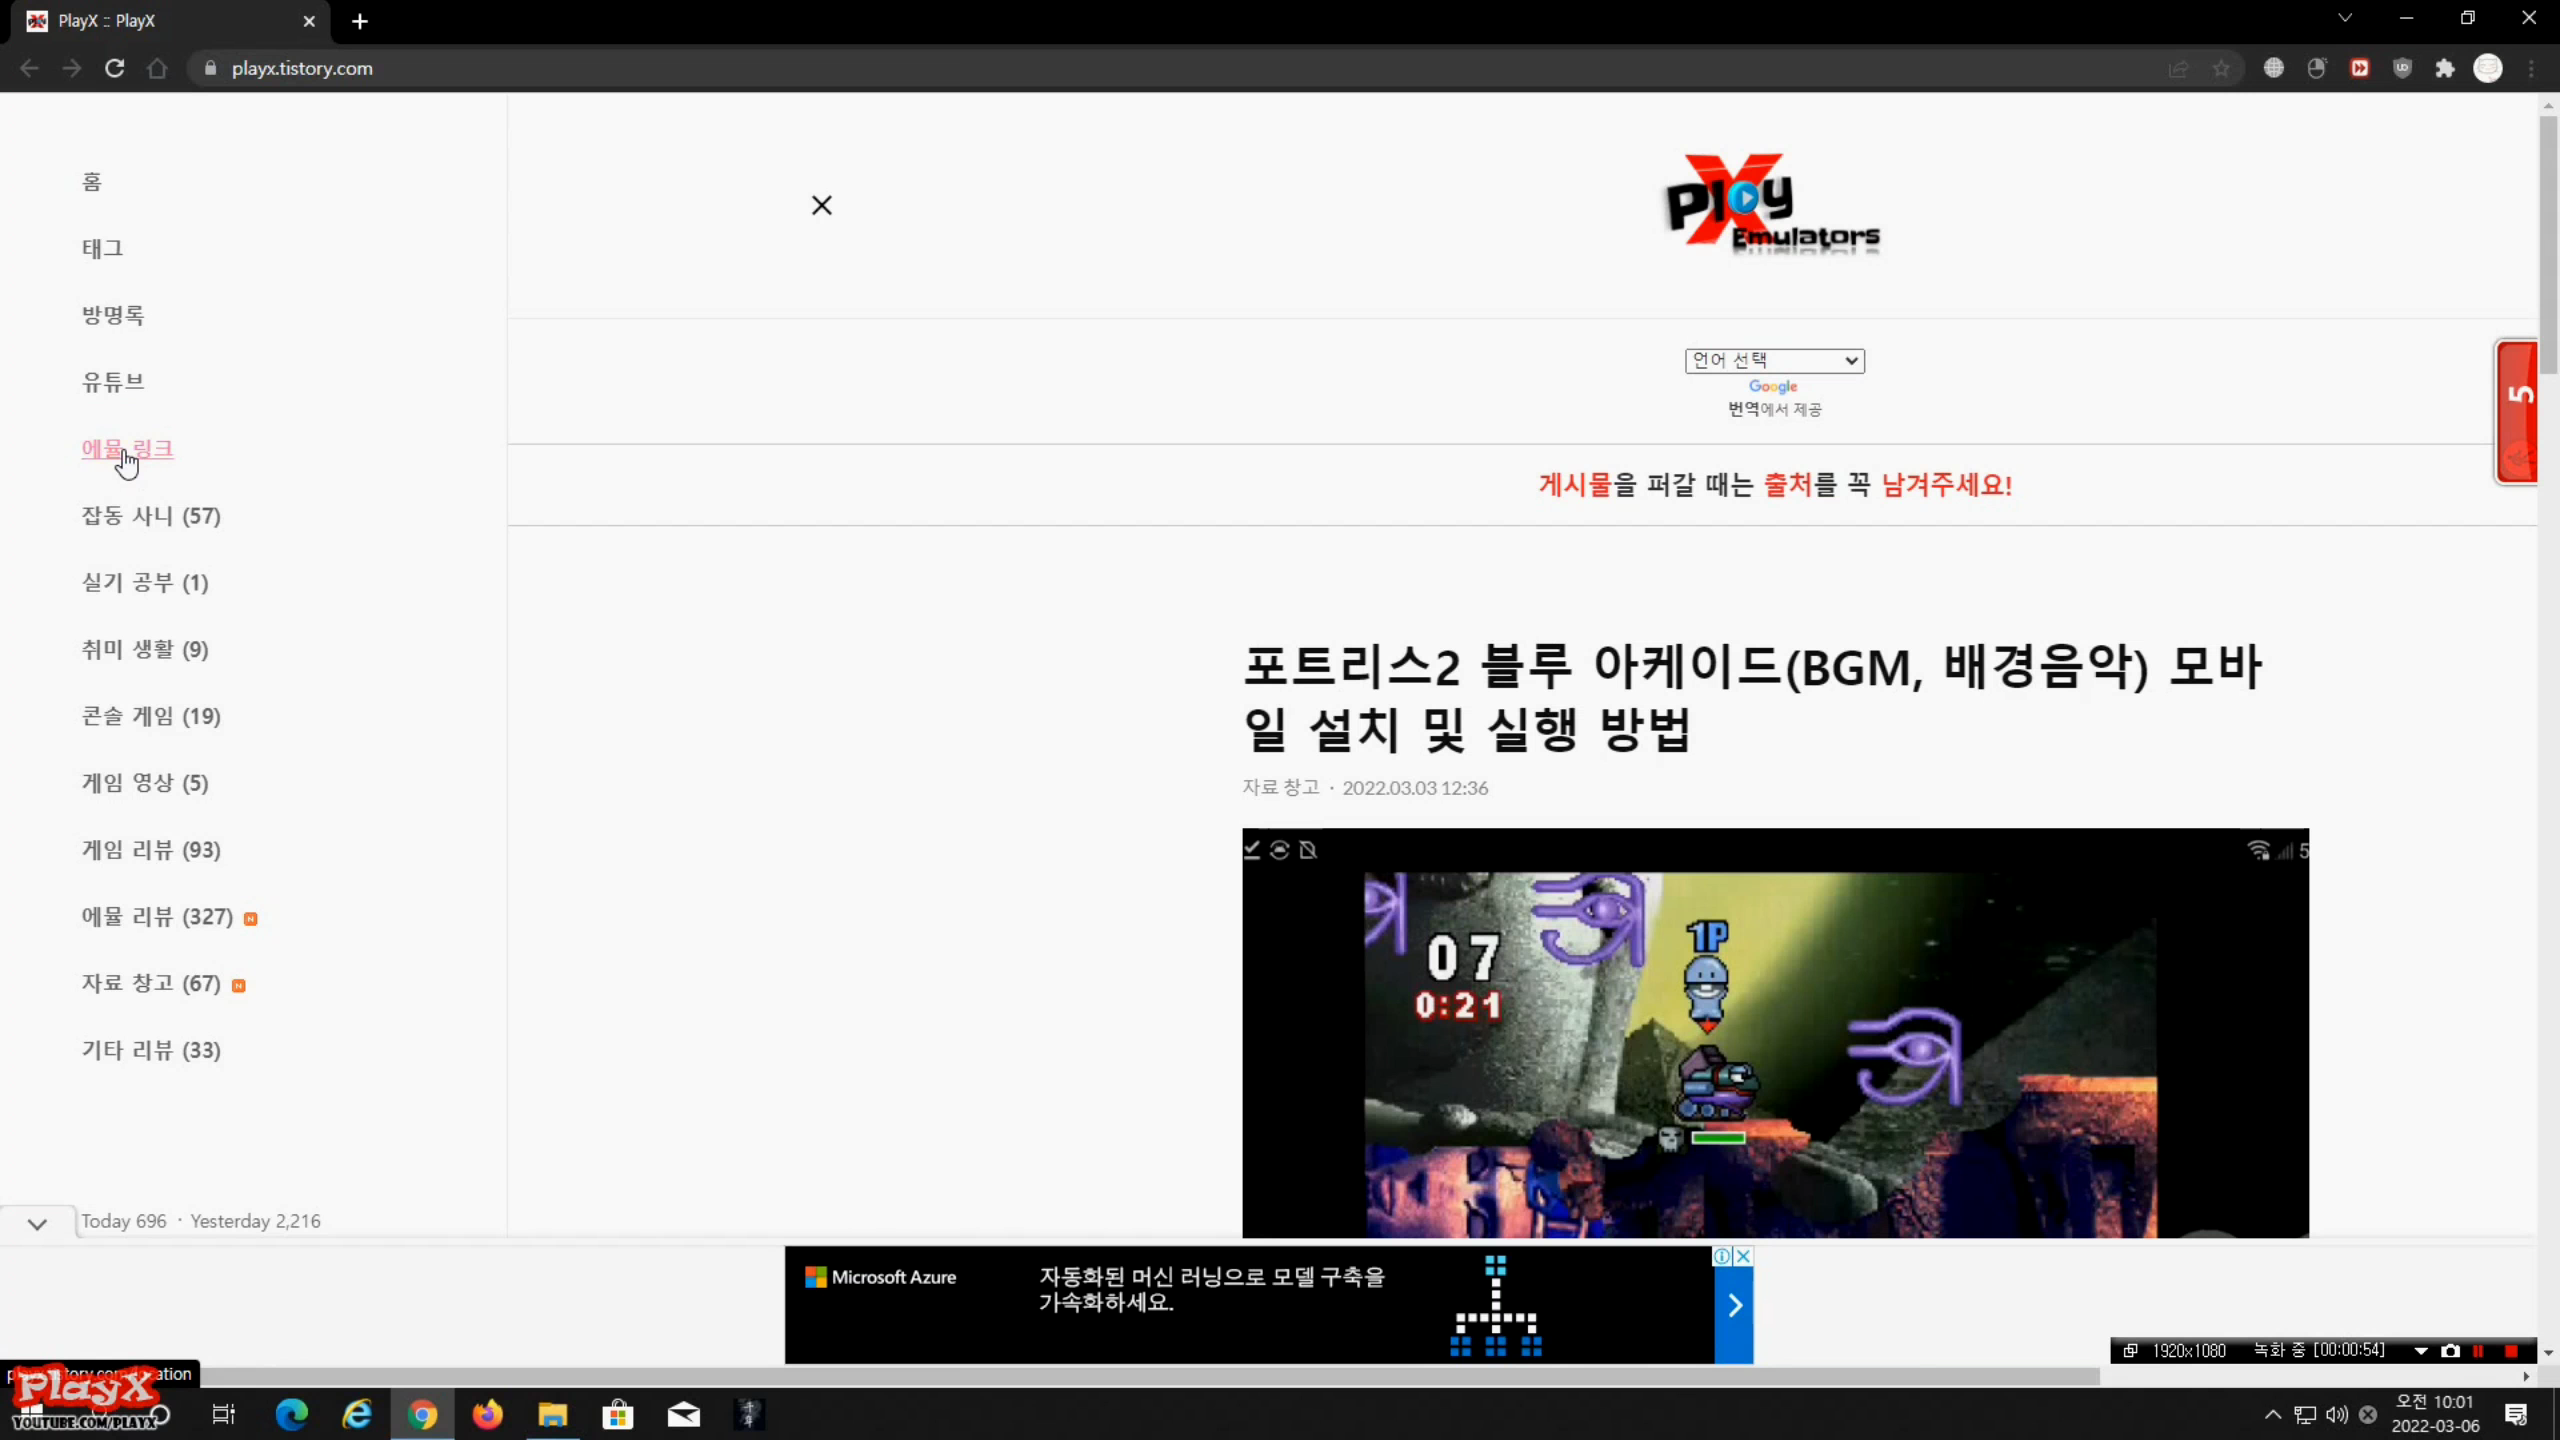Viewport: 2560px width, 1440px height.
Task: Click the Chrome home icon
Action: (157, 68)
